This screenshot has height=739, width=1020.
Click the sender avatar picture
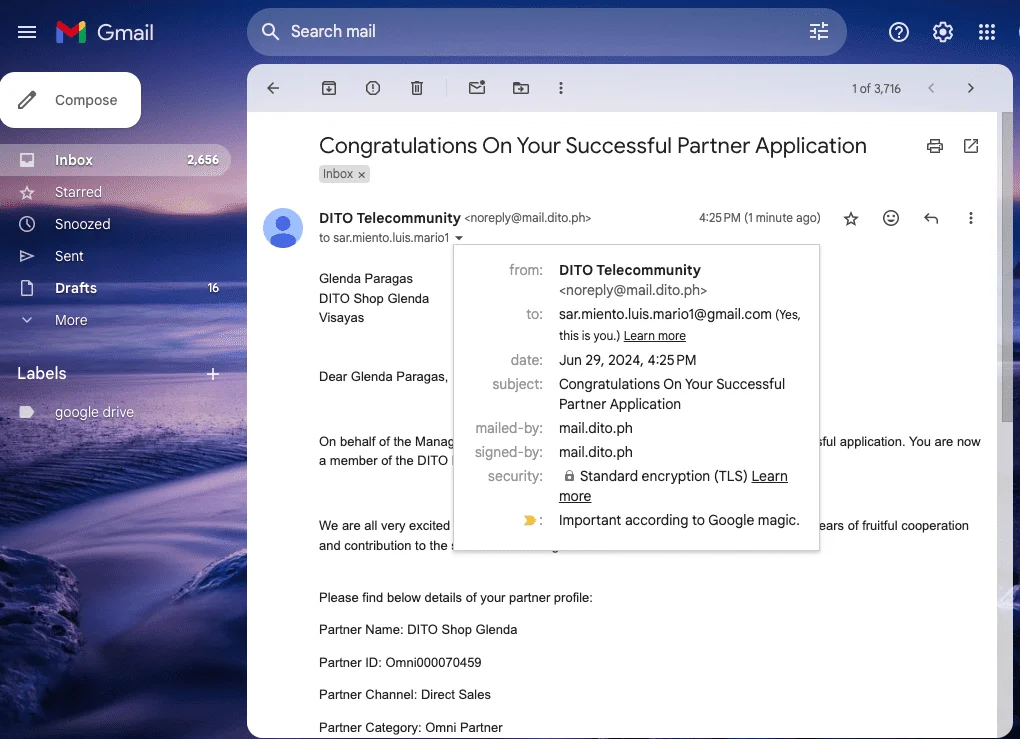283,228
